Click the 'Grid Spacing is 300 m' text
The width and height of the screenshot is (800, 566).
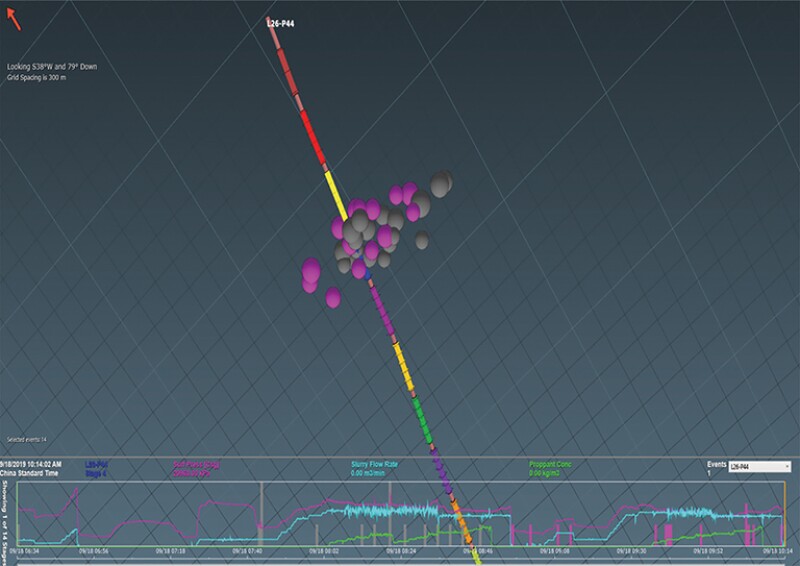(x=36, y=78)
